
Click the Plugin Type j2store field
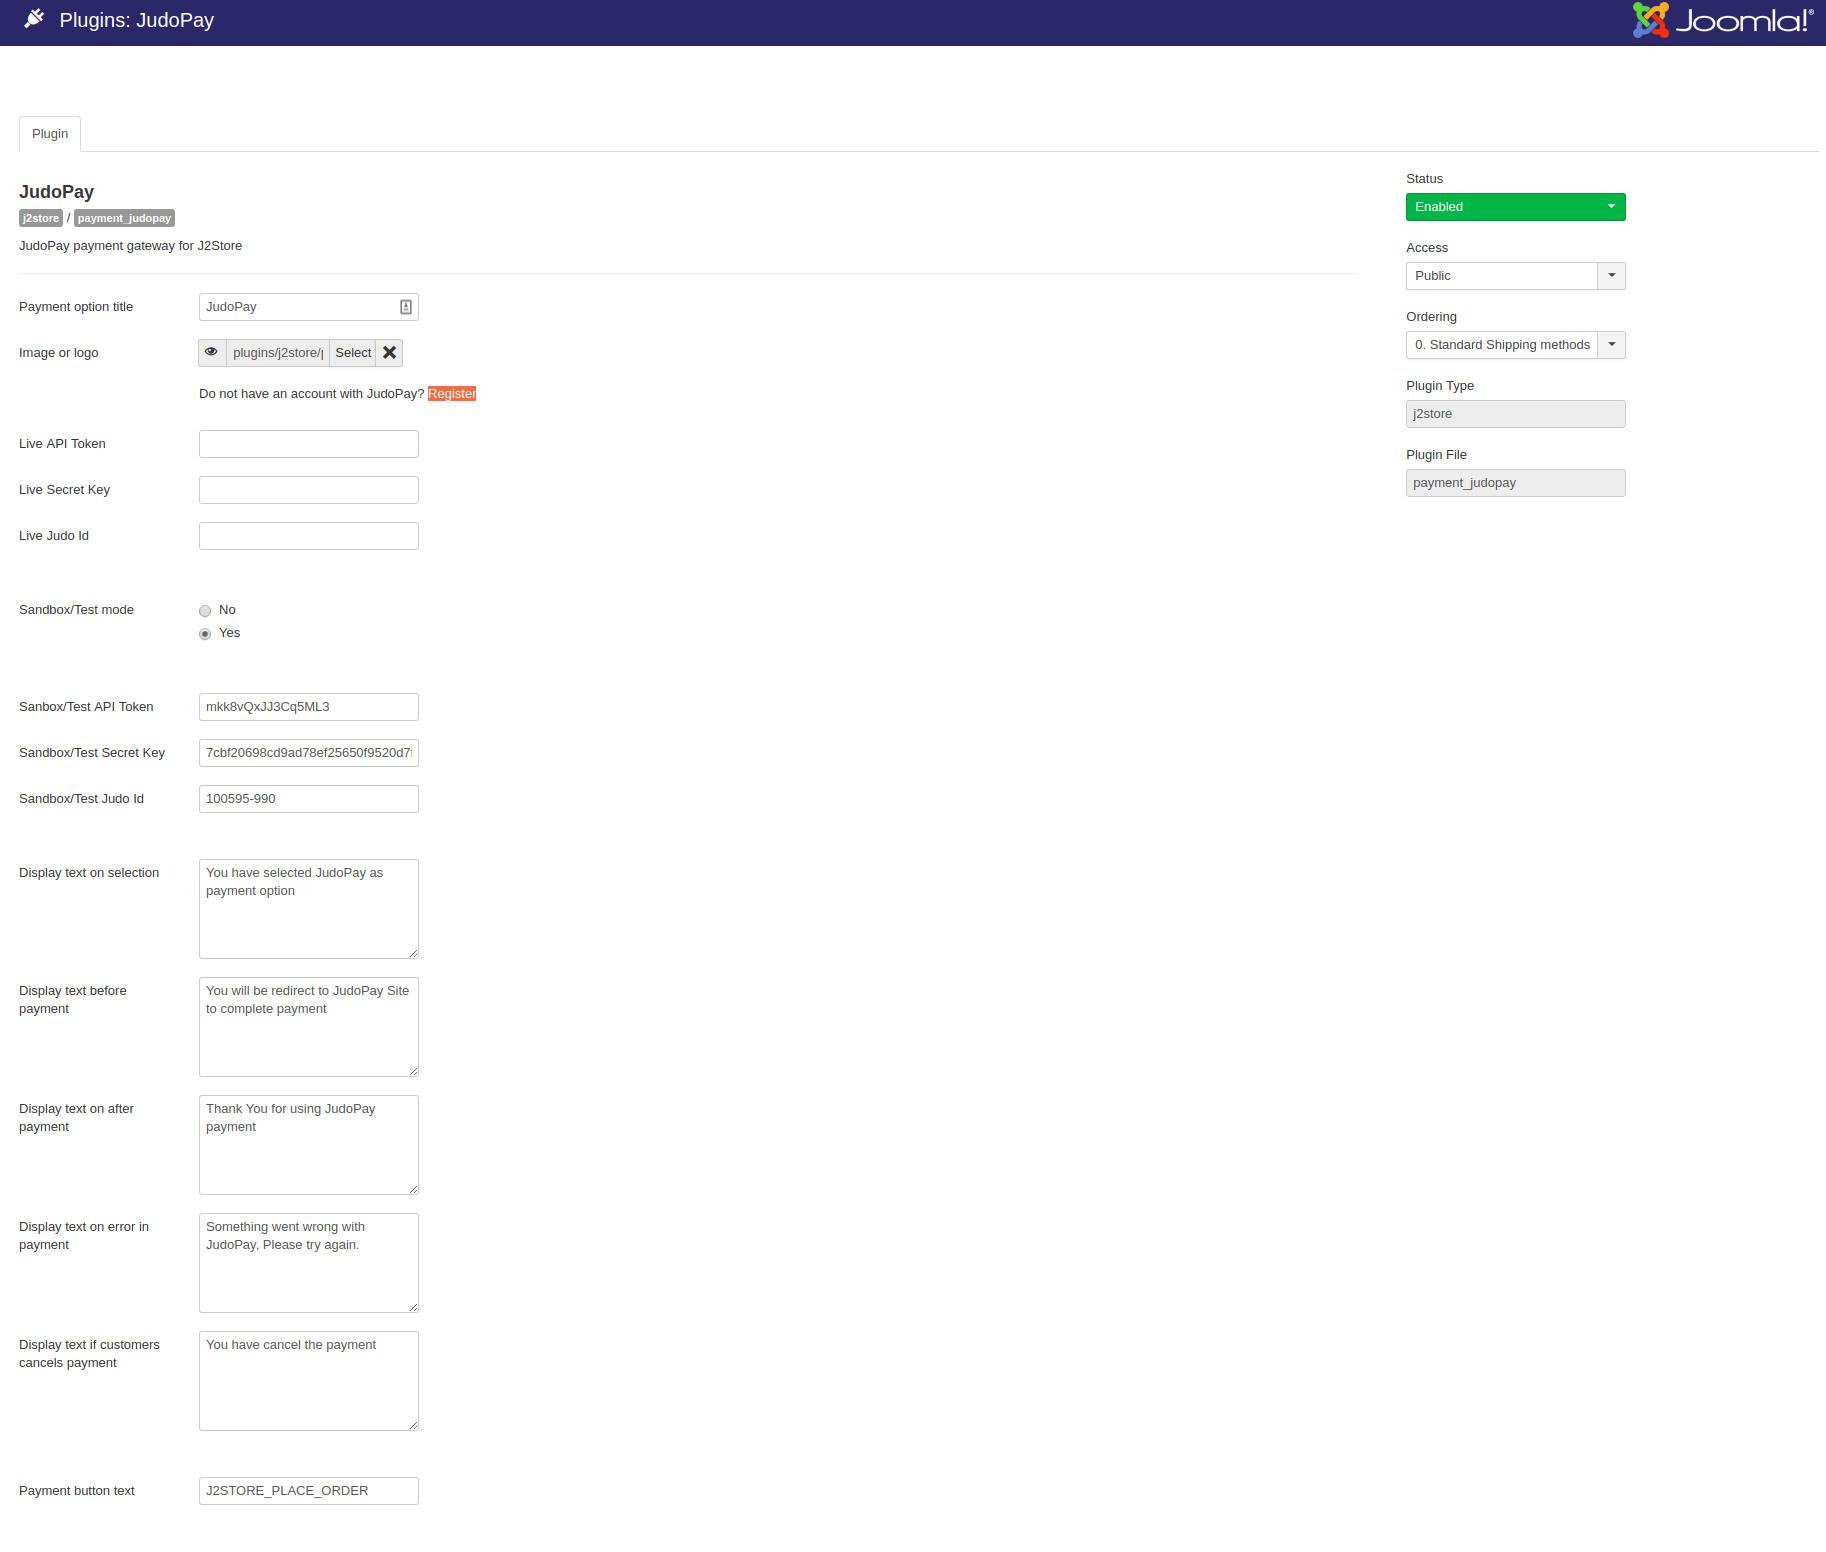[x=1516, y=414]
